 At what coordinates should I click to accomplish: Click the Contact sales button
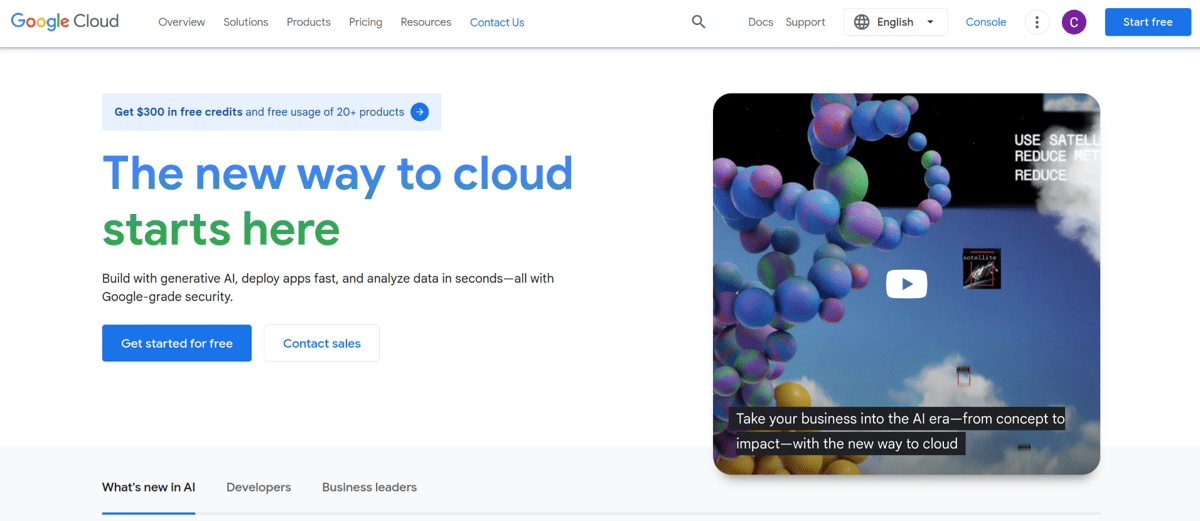(322, 343)
